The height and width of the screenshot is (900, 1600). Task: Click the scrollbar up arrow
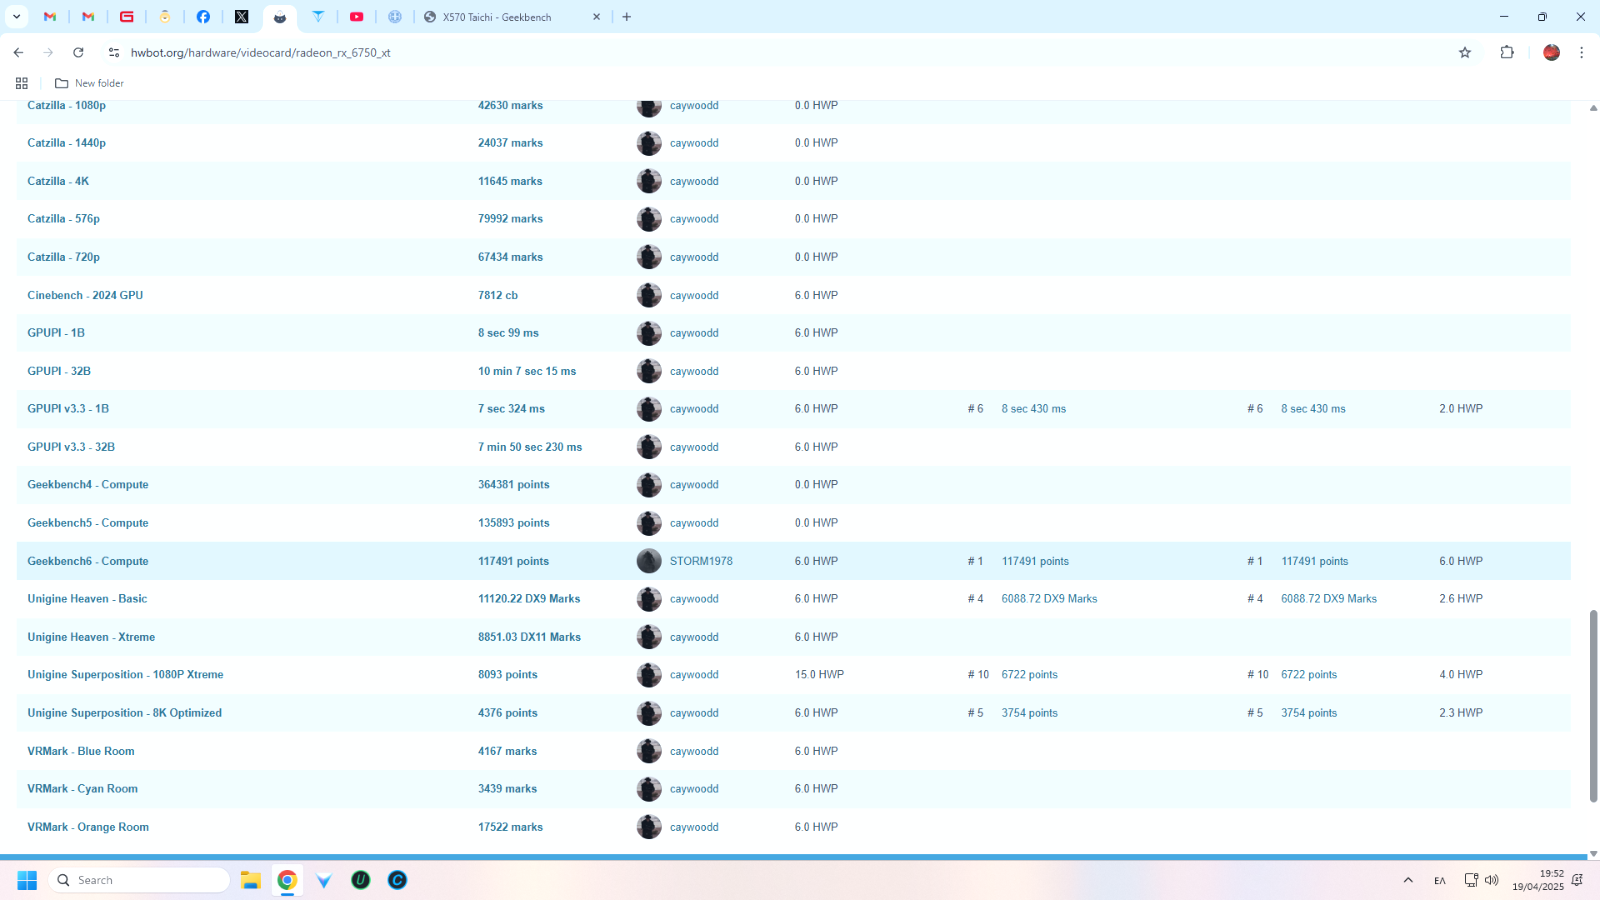point(1593,107)
